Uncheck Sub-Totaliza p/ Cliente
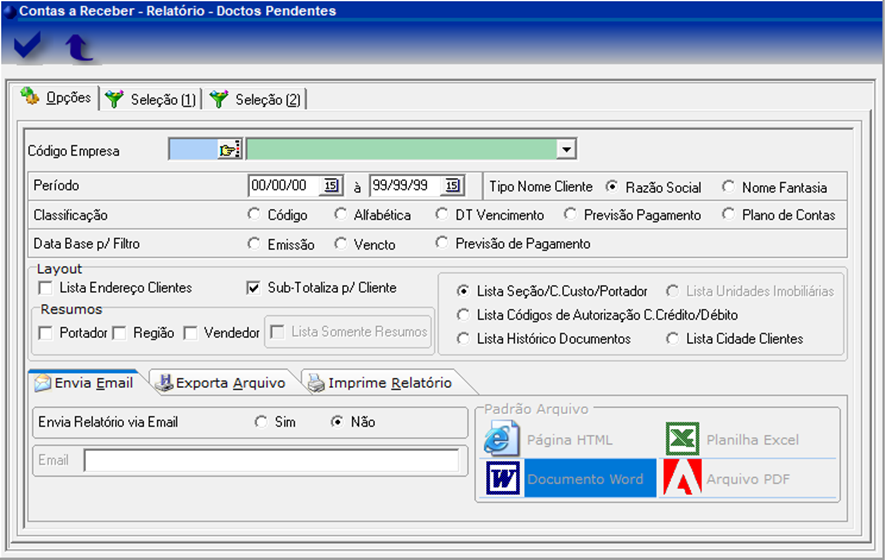Screen dimensions: 886x560 253,288
